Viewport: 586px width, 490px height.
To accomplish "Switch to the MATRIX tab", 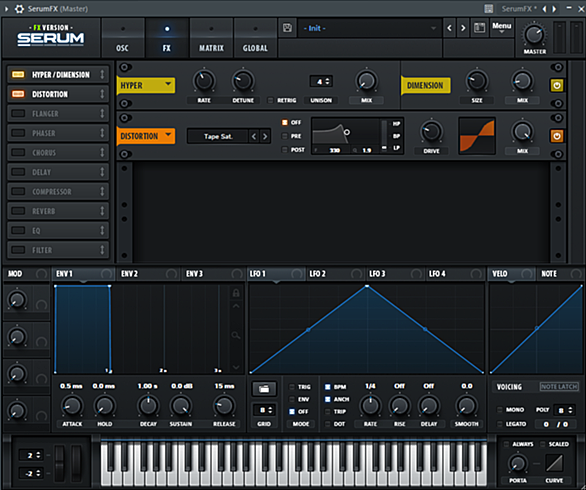I will click(x=211, y=39).
